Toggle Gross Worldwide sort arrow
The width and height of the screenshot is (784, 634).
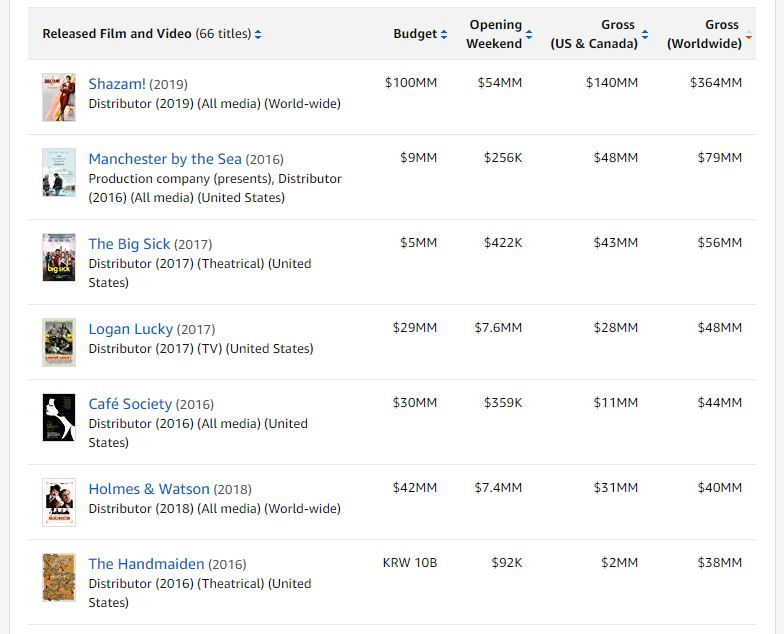pyautogui.click(x=749, y=34)
